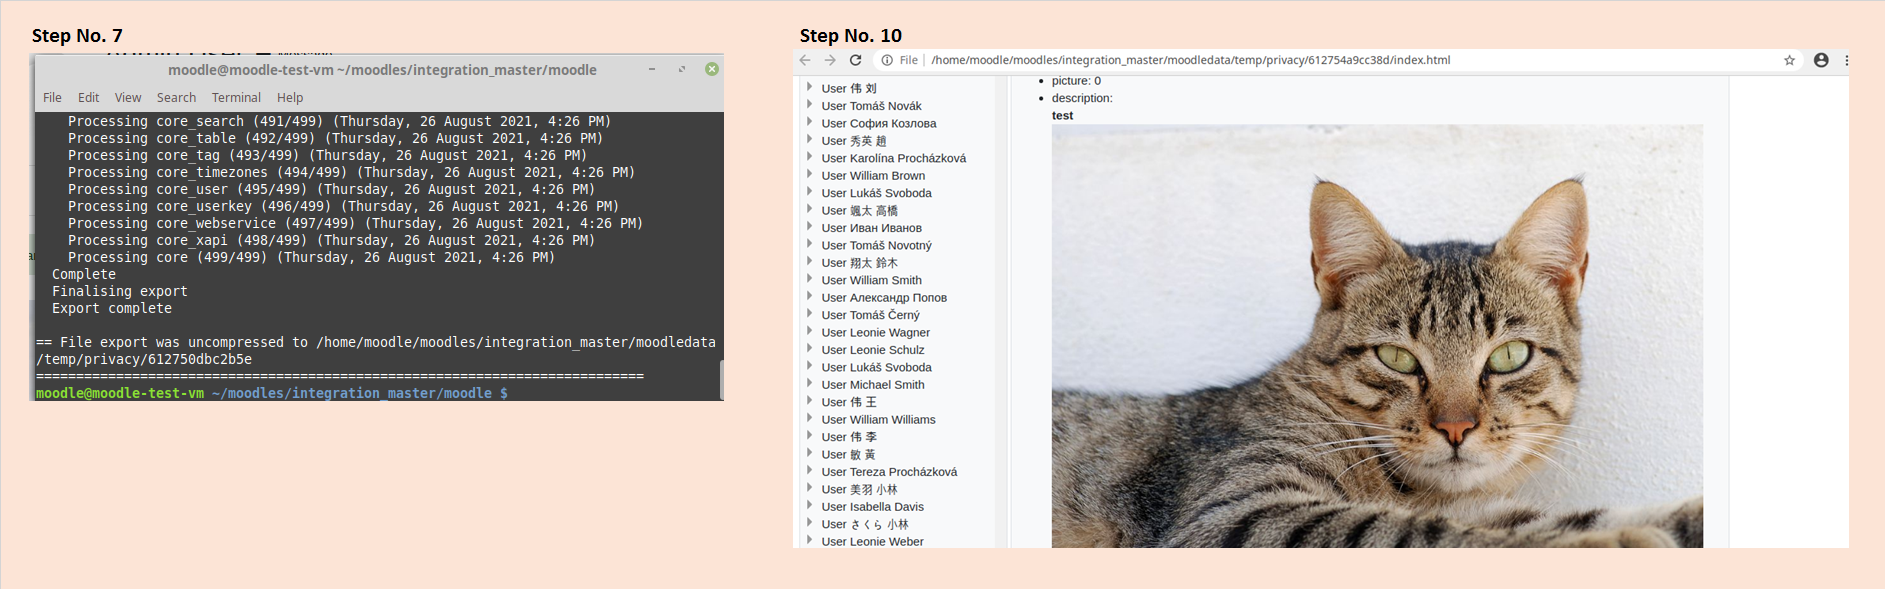The height and width of the screenshot is (589, 1885).
Task: Select User 伟 刘 in the tree
Action: coord(849,88)
